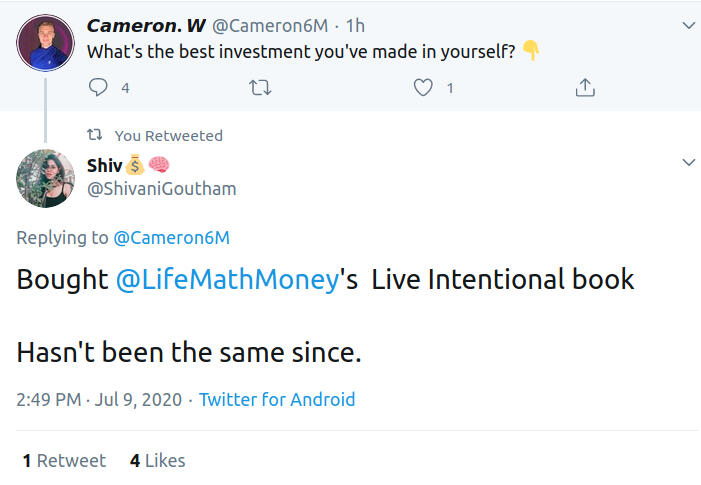The width and height of the screenshot is (701, 485).
Task: Expand Shiv's tweet options chevron
Action: pos(687,162)
